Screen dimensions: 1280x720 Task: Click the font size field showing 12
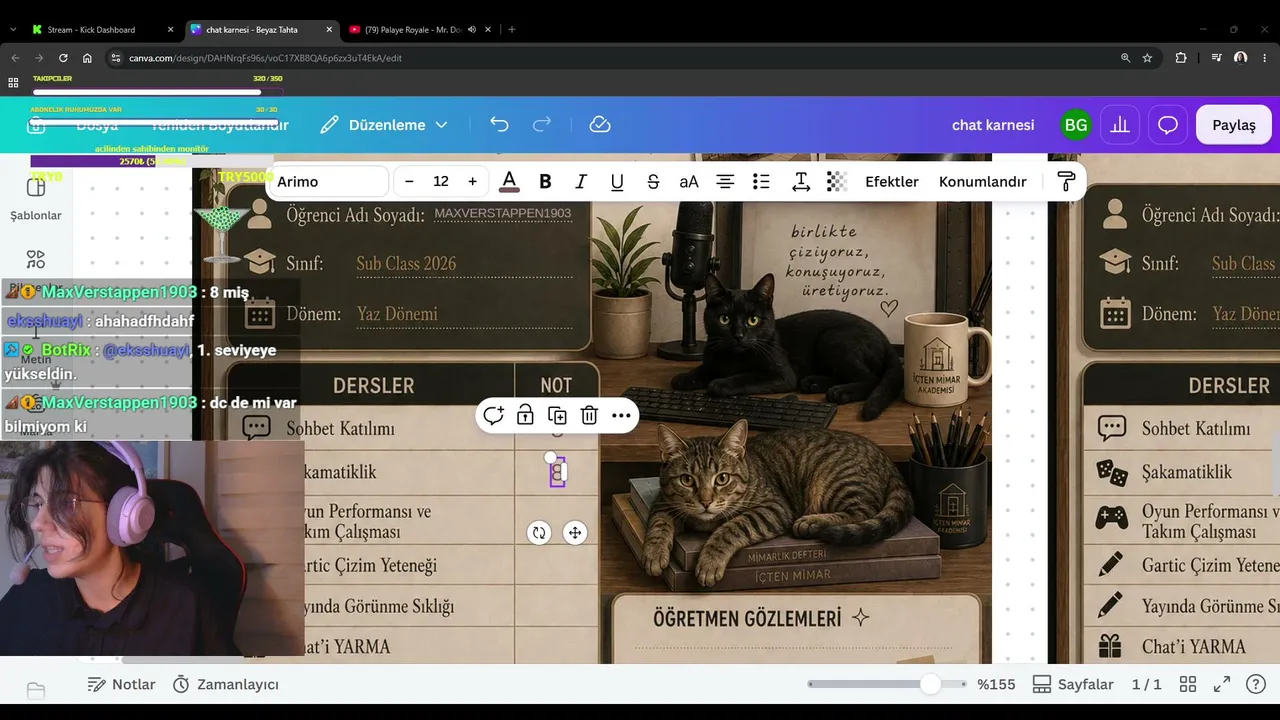[x=441, y=181]
